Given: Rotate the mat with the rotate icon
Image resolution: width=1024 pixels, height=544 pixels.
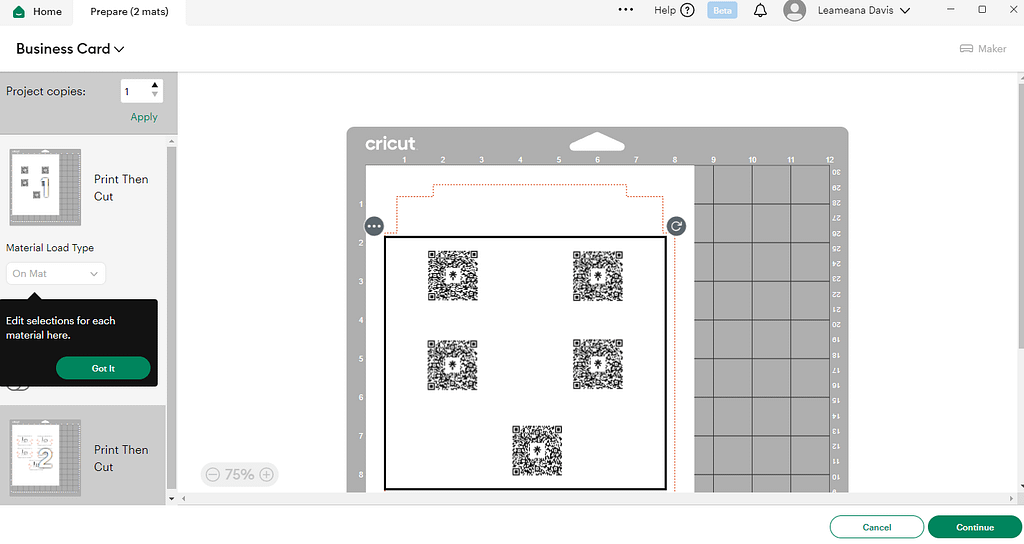Looking at the screenshot, I should 676,226.
